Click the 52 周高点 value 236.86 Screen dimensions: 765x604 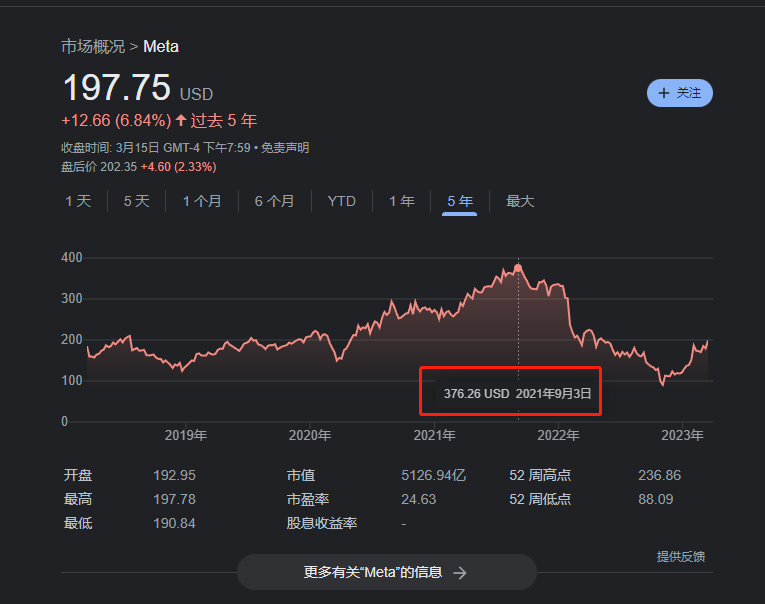click(659, 475)
